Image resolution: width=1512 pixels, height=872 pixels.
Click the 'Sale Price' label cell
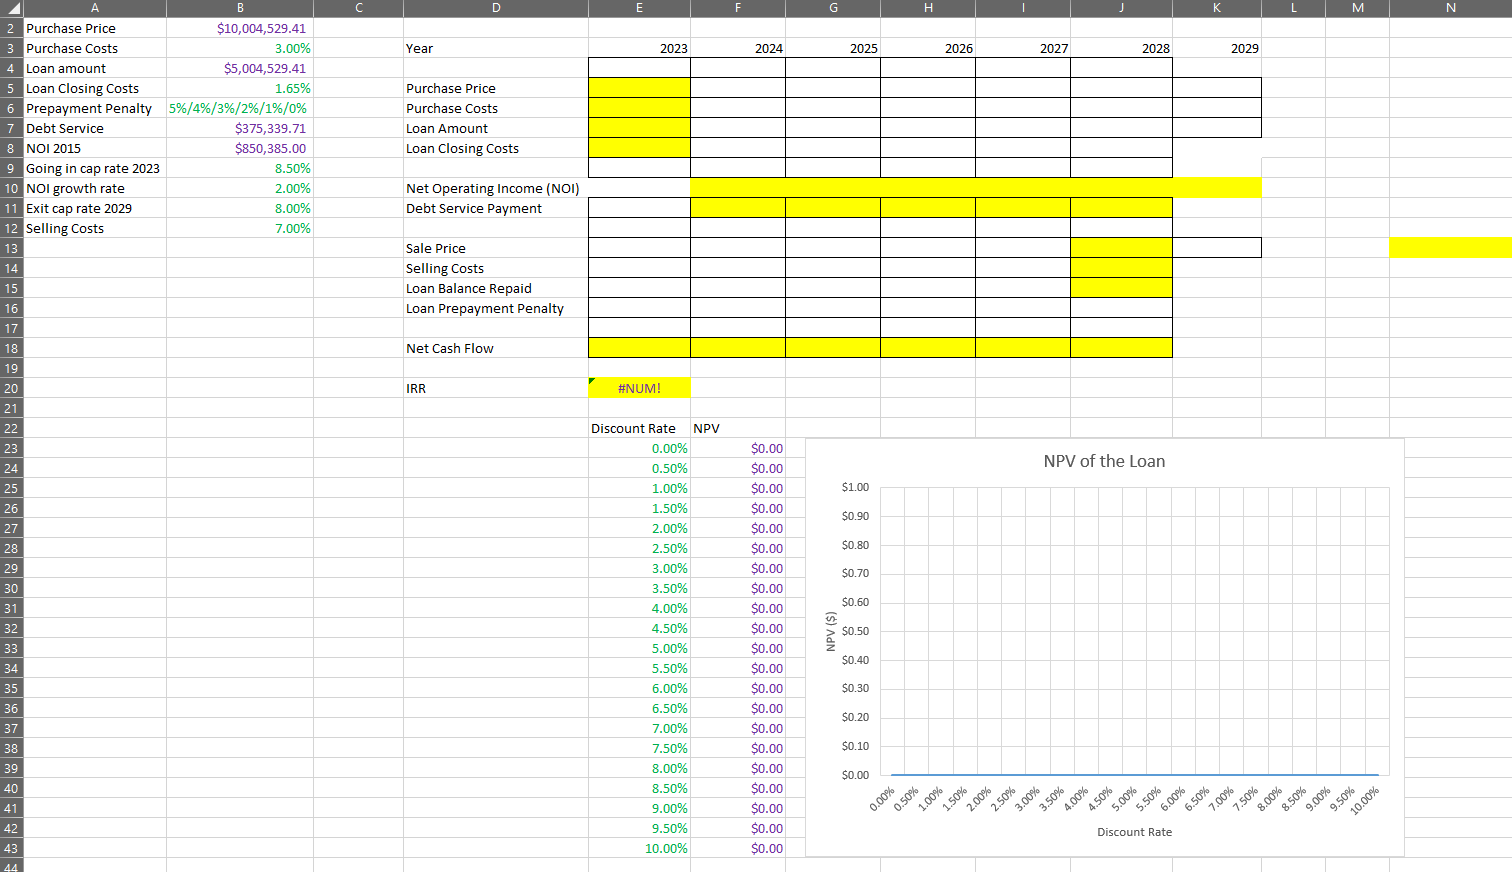tap(496, 248)
